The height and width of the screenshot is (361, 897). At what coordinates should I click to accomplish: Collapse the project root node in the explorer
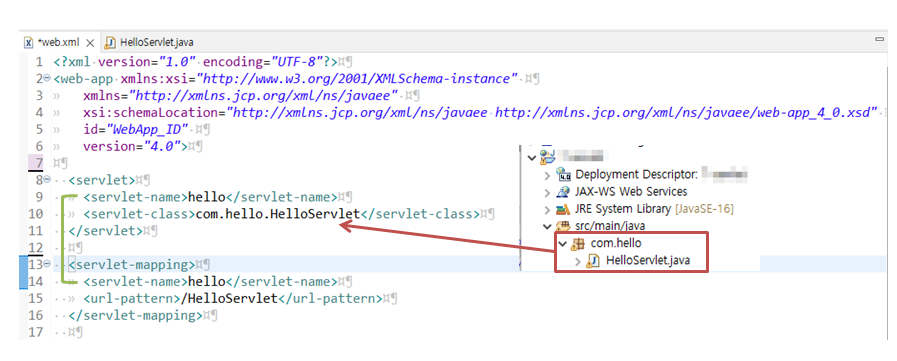click(x=533, y=157)
